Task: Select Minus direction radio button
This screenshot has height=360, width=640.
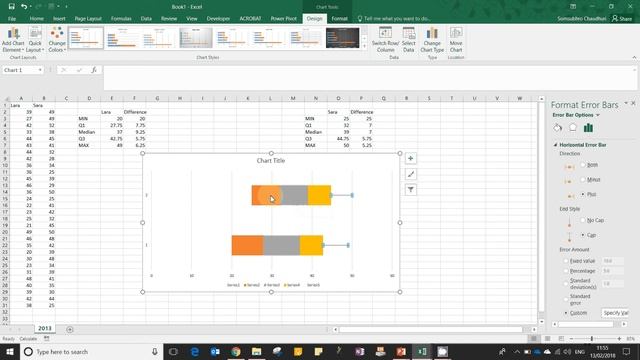Action: (x=583, y=180)
